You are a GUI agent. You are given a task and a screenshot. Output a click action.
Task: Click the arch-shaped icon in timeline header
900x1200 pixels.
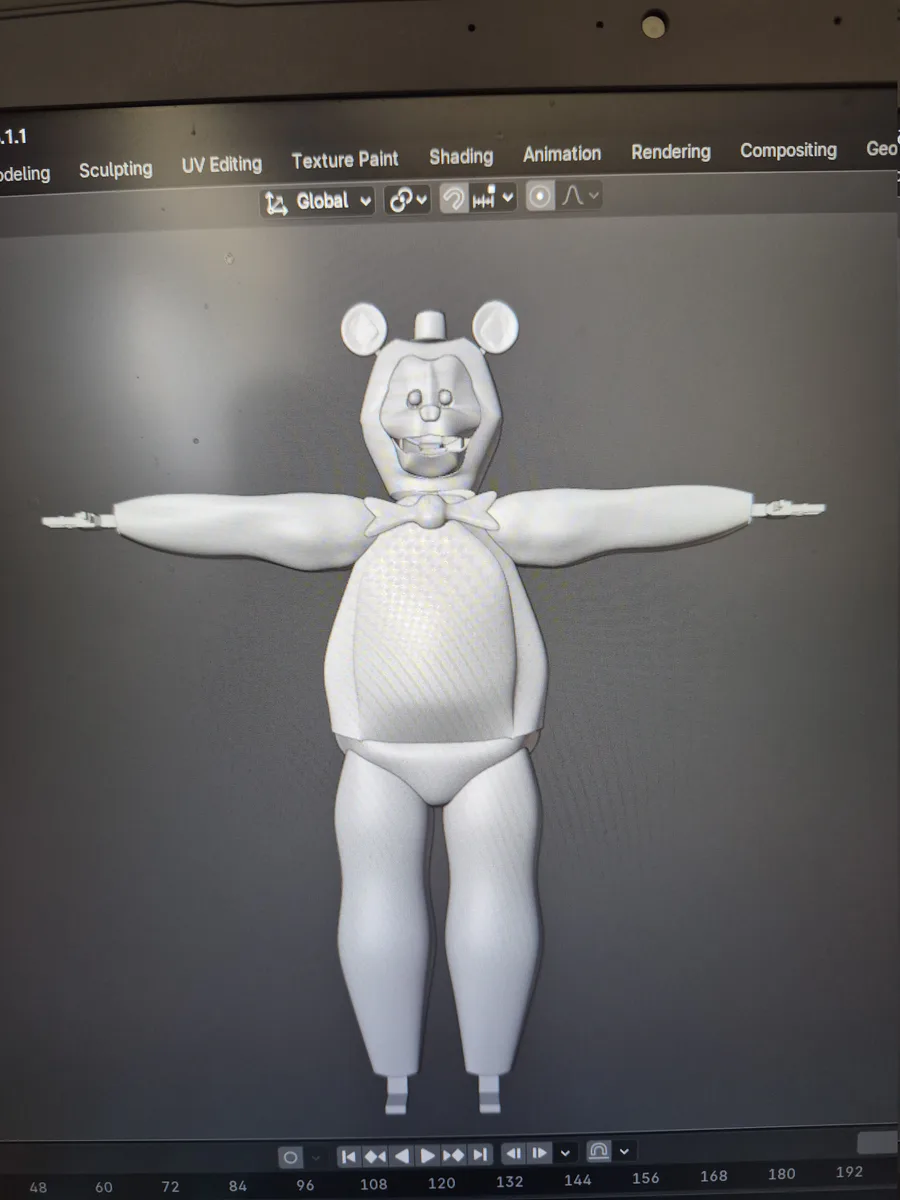click(x=598, y=1151)
